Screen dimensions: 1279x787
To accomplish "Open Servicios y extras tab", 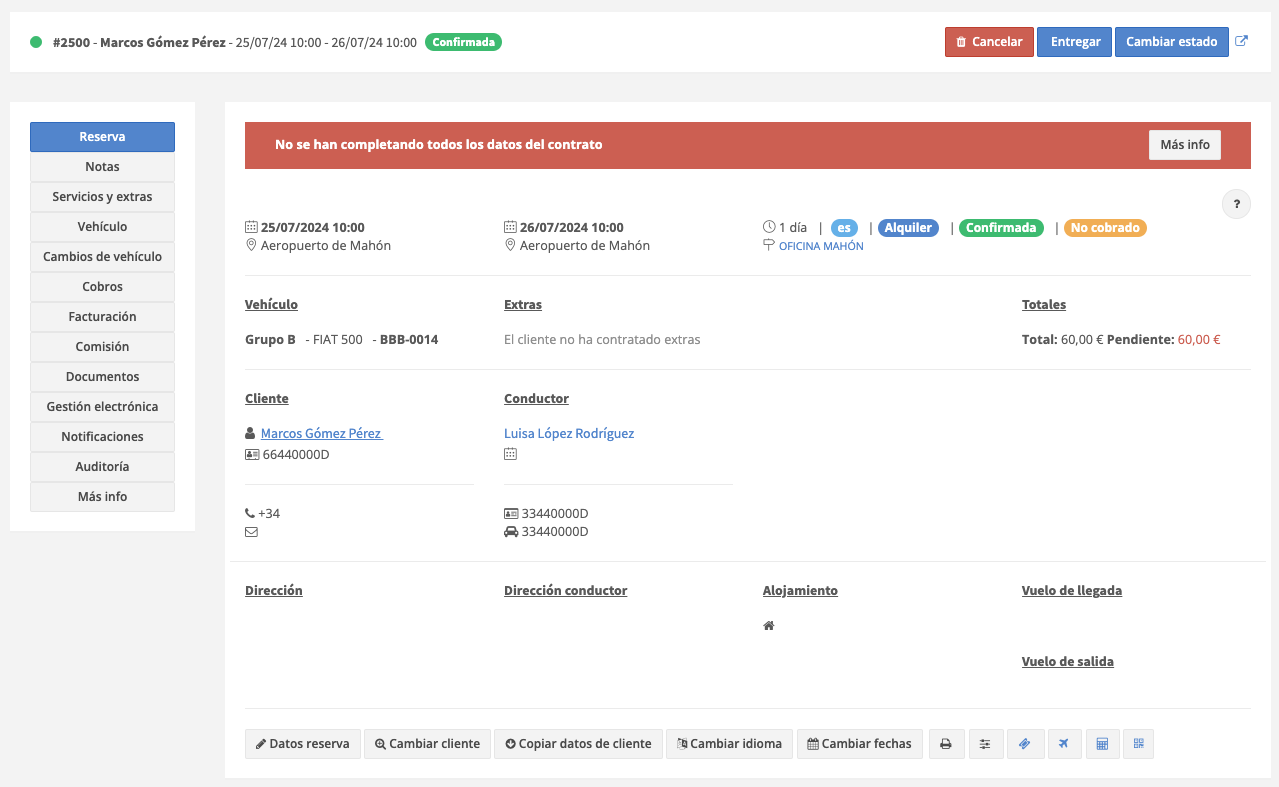I will (x=102, y=197).
